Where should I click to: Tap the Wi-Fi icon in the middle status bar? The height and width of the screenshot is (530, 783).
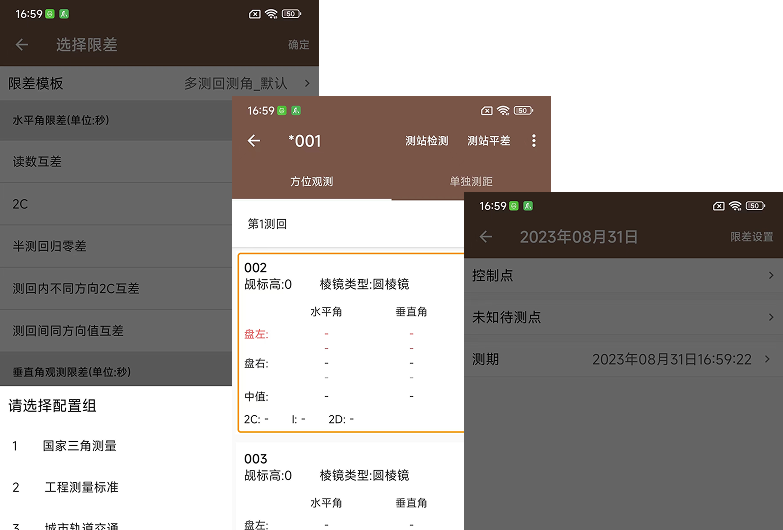(503, 110)
